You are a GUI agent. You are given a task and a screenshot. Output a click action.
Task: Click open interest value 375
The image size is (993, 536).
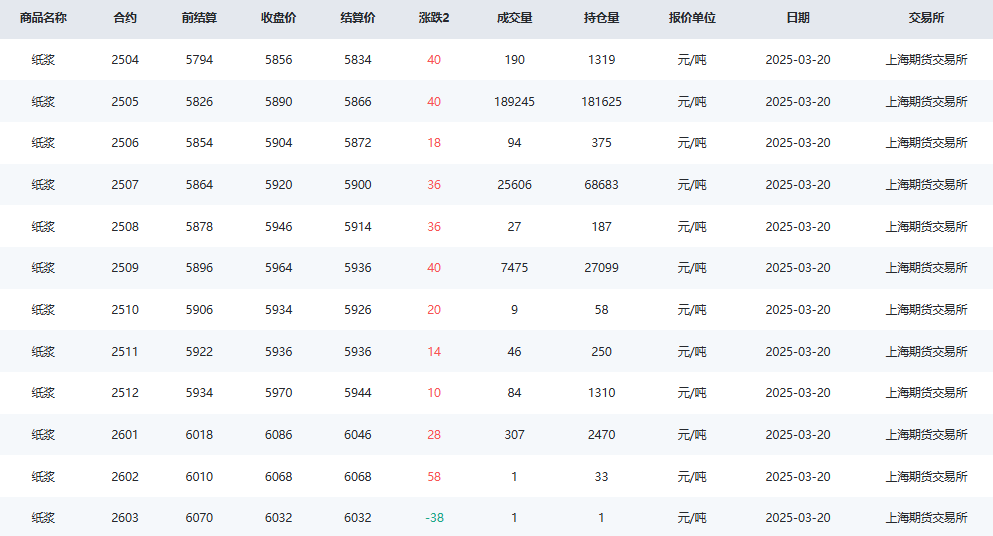[x=601, y=143]
